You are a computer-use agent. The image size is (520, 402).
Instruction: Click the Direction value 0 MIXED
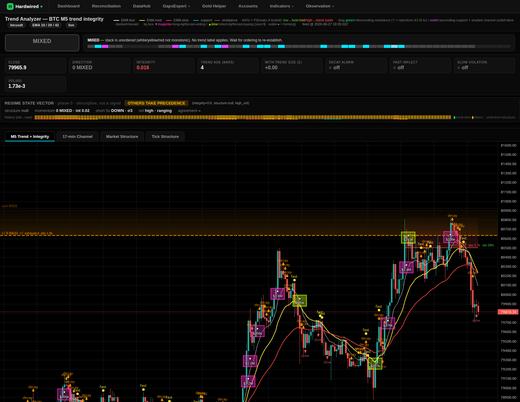click(82, 68)
